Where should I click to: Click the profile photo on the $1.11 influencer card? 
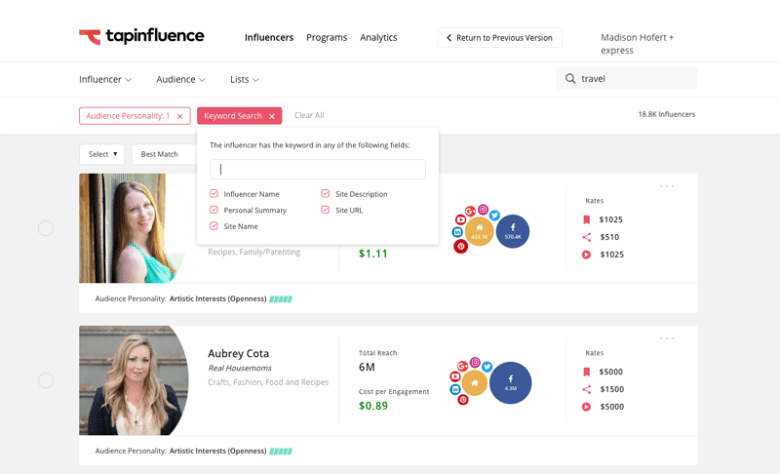pyautogui.click(x=132, y=228)
